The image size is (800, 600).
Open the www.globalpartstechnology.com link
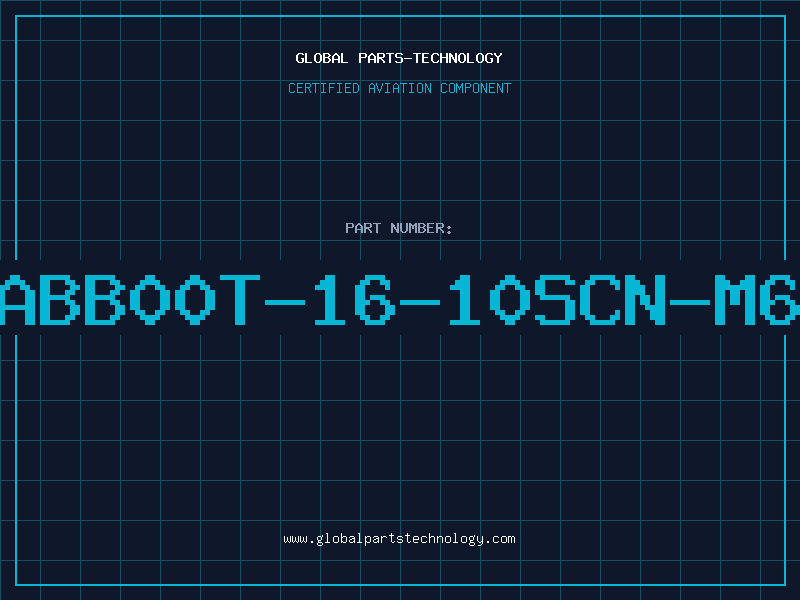[x=399, y=539]
